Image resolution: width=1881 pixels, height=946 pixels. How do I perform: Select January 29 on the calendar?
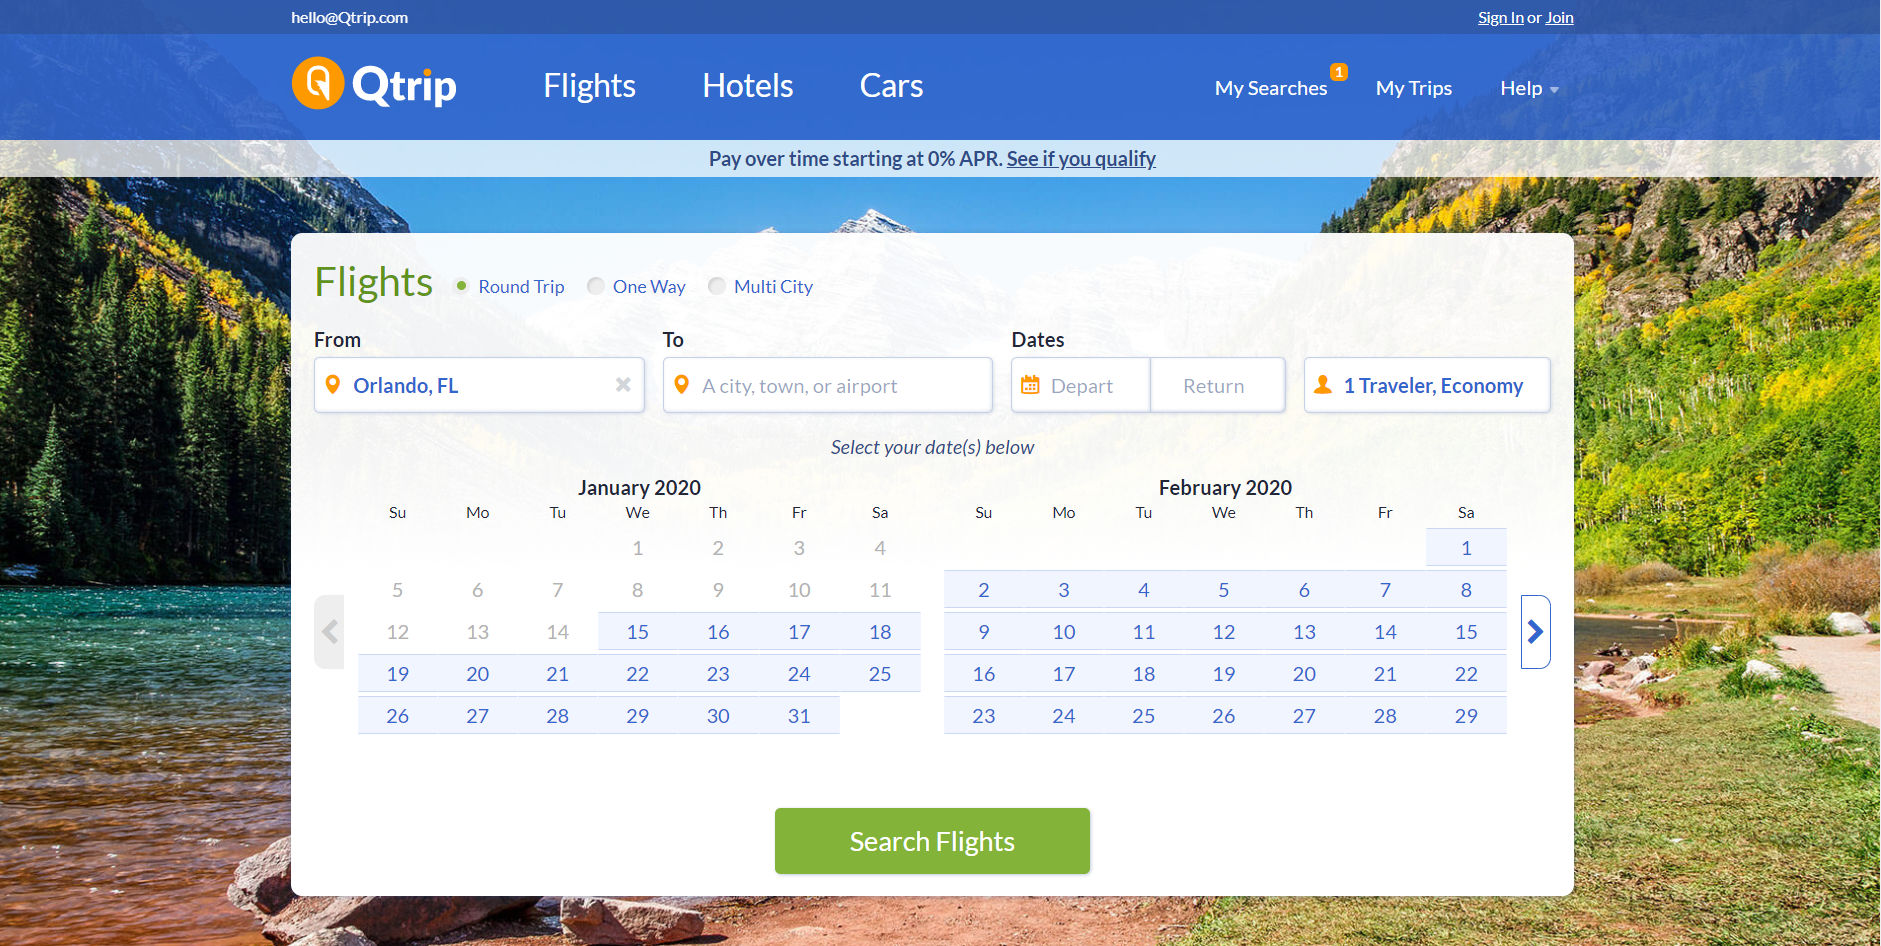pyautogui.click(x=638, y=716)
